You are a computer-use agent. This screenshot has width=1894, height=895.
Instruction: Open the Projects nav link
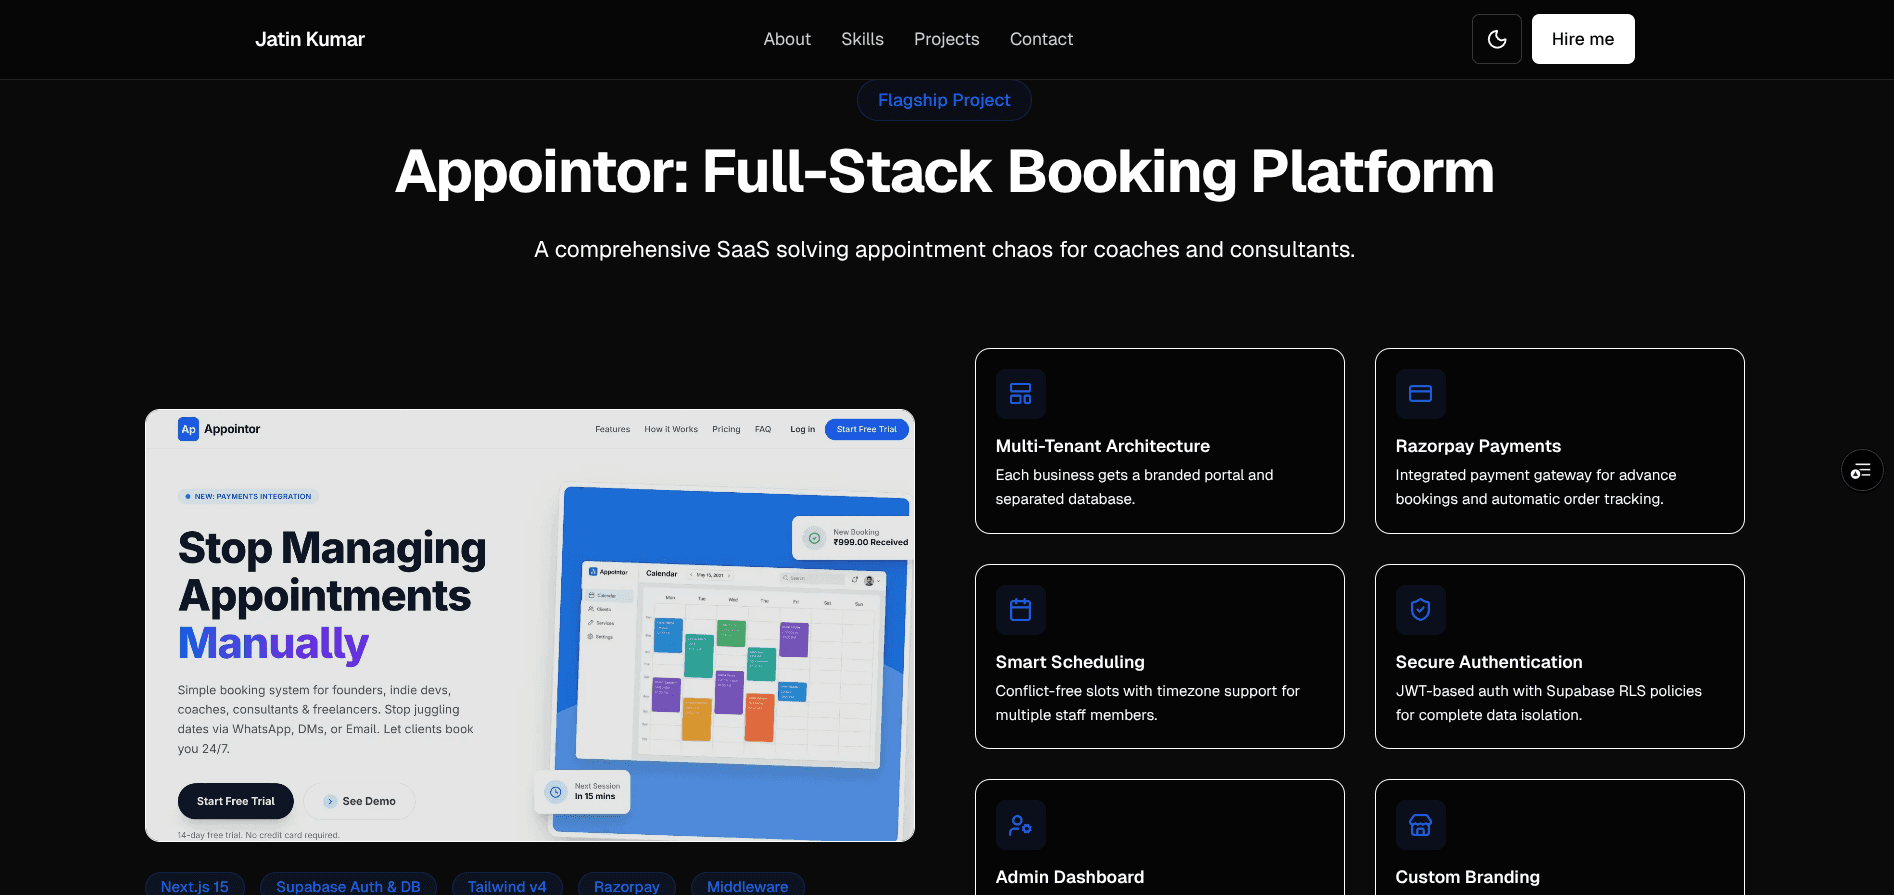pyautogui.click(x=946, y=39)
